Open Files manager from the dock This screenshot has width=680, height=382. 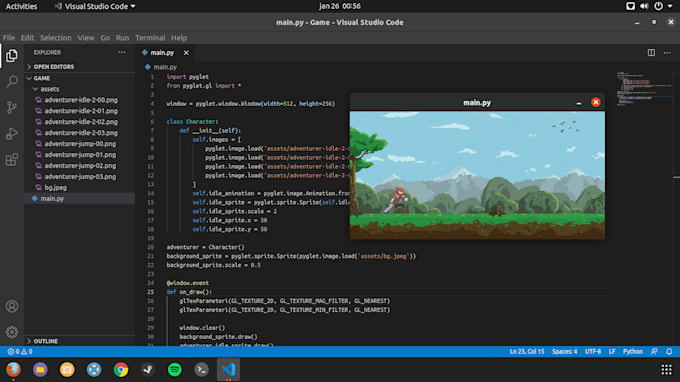40,369
